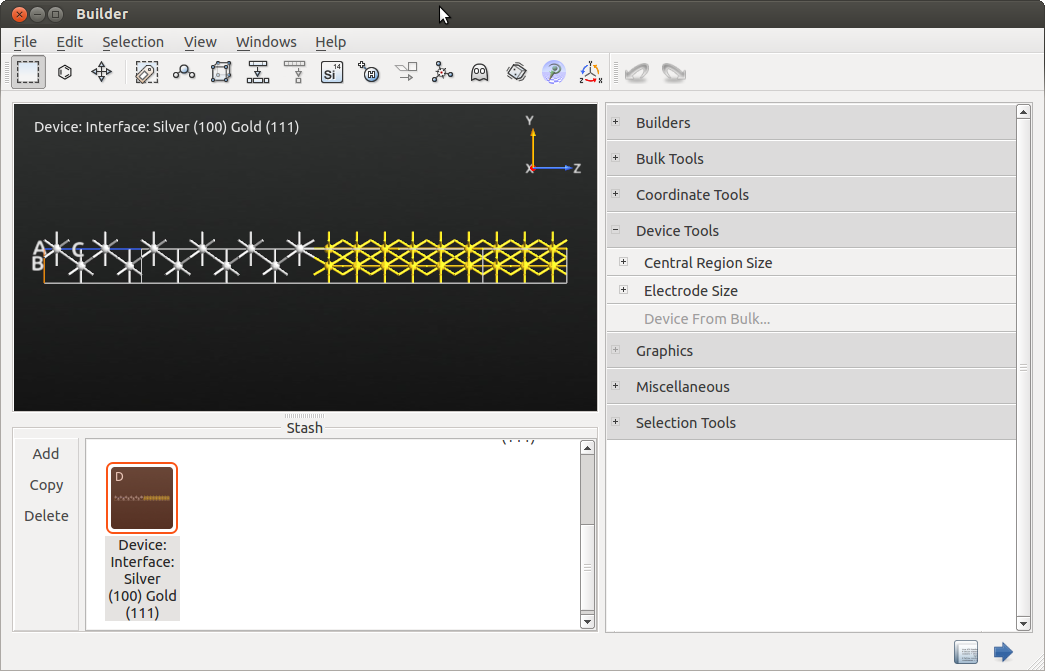Click the coordinate axes widget in viewer
The height and width of the screenshot is (671, 1045).
[552, 147]
